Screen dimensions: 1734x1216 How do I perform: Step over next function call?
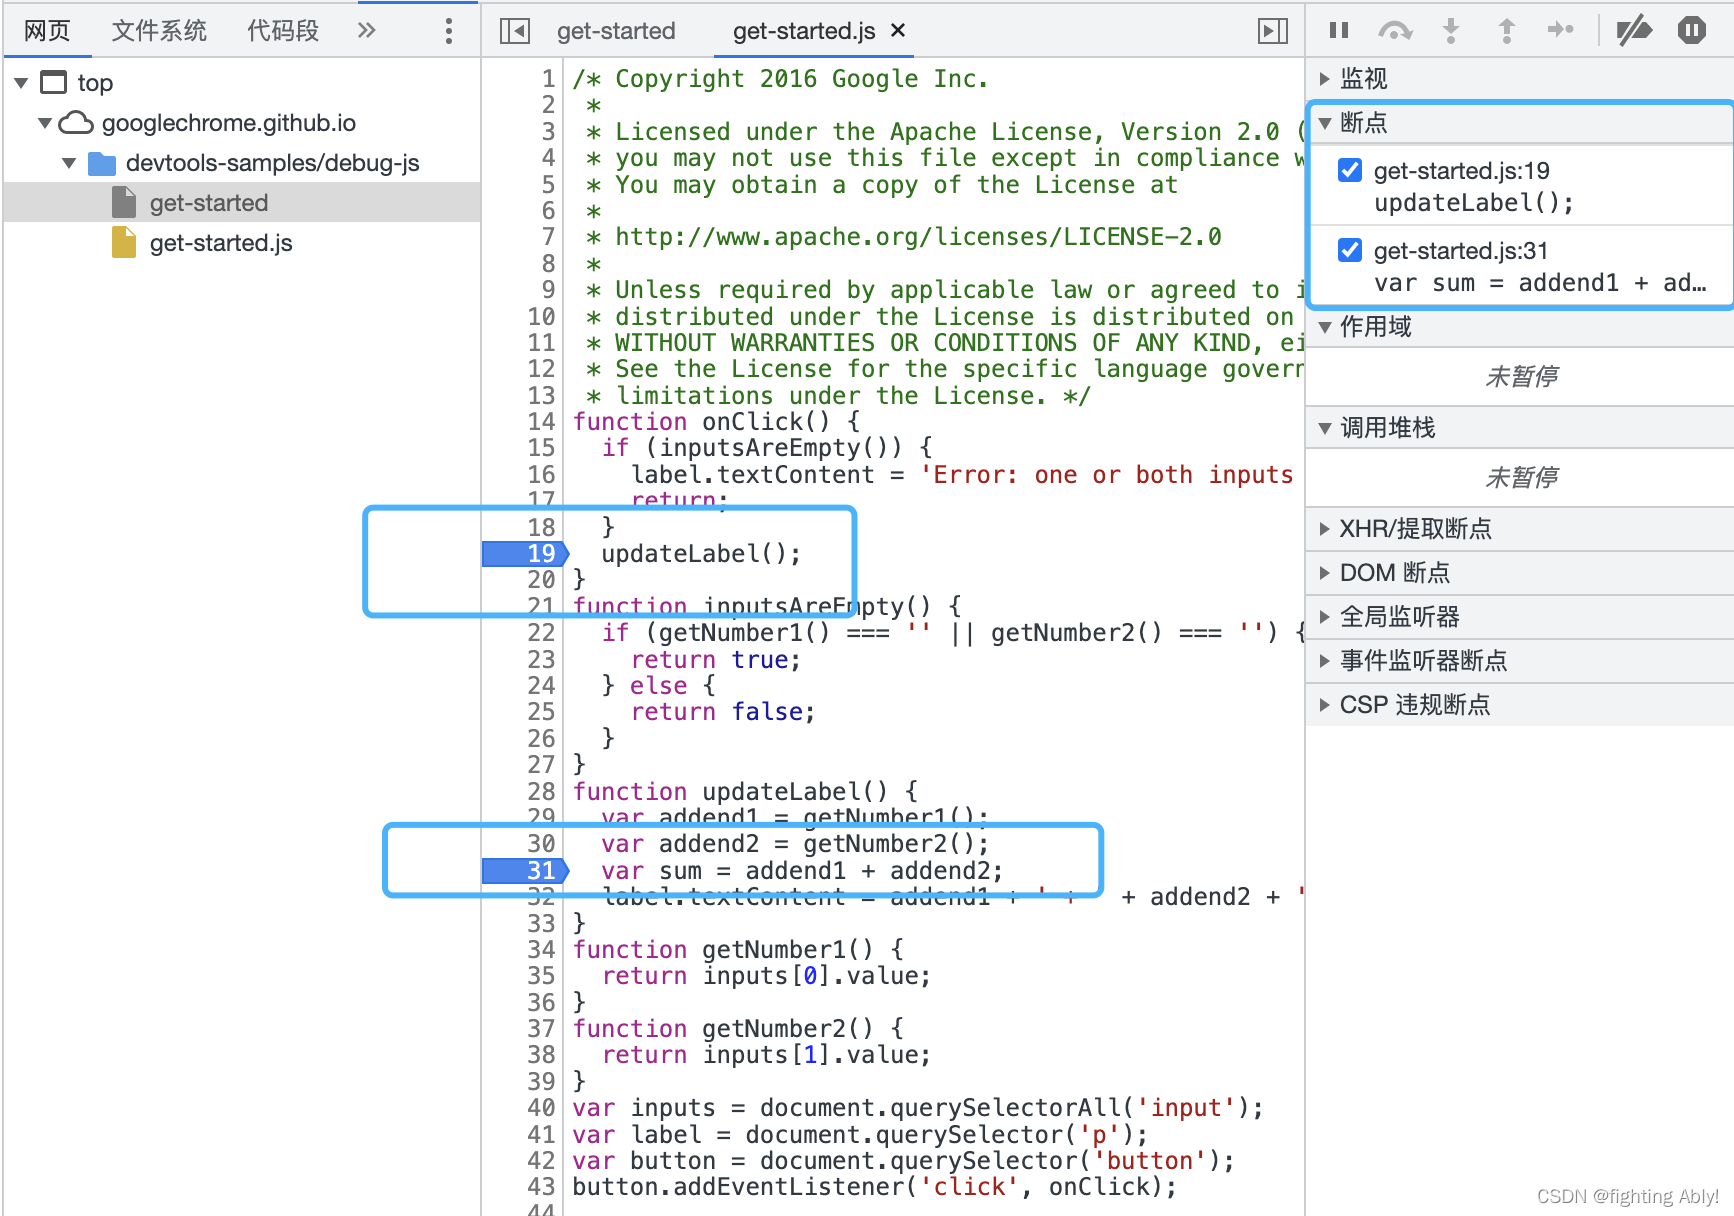point(1395,31)
